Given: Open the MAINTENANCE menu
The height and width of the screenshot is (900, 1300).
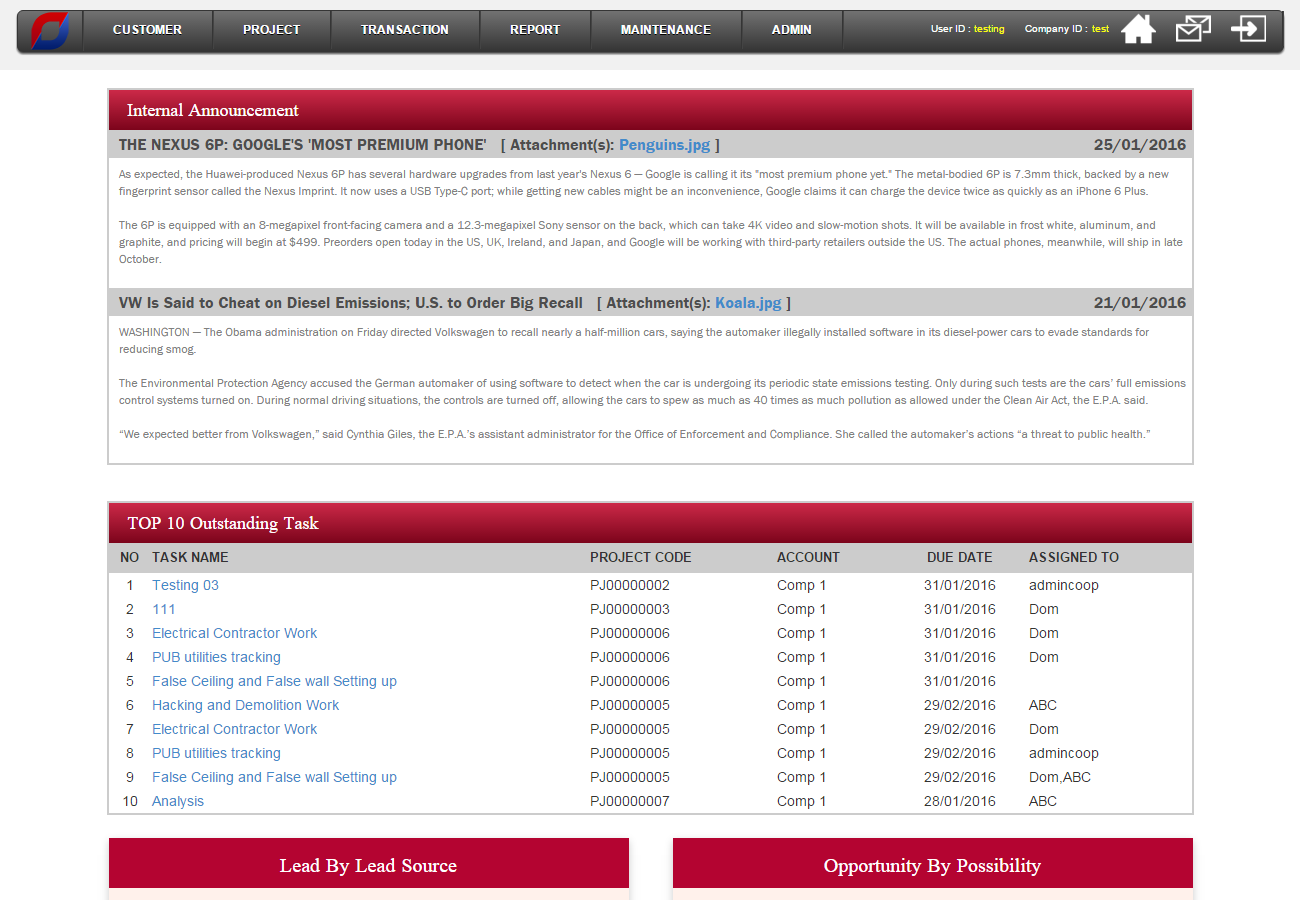Looking at the screenshot, I should (x=665, y=30).
